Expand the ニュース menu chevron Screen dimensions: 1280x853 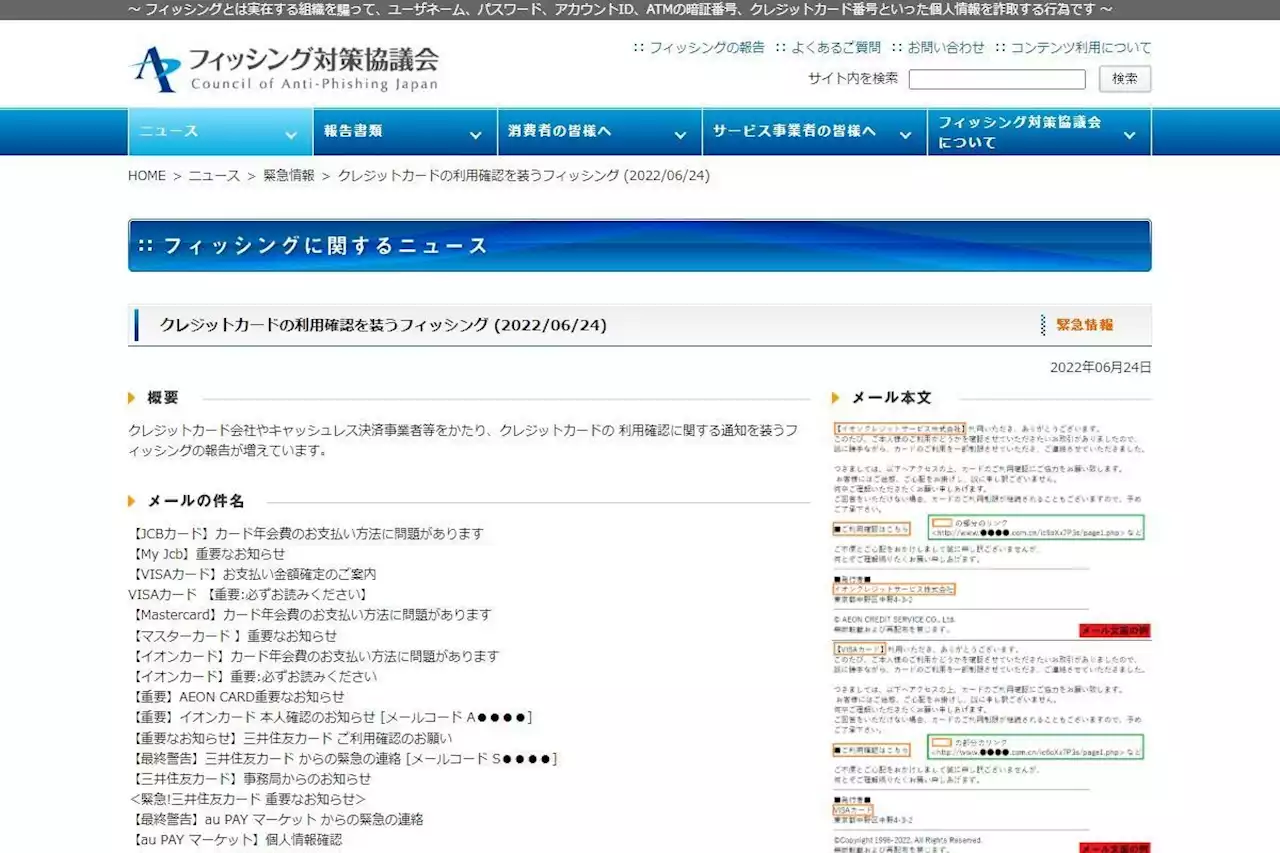(x=291, y=135)
